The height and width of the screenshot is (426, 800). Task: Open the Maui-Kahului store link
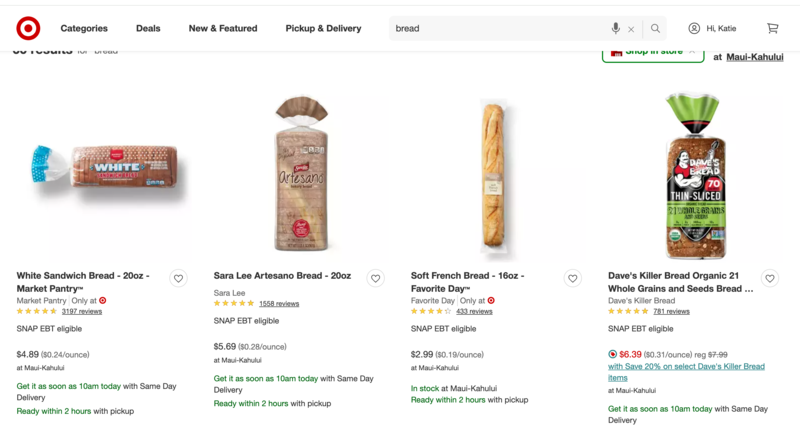755,57
